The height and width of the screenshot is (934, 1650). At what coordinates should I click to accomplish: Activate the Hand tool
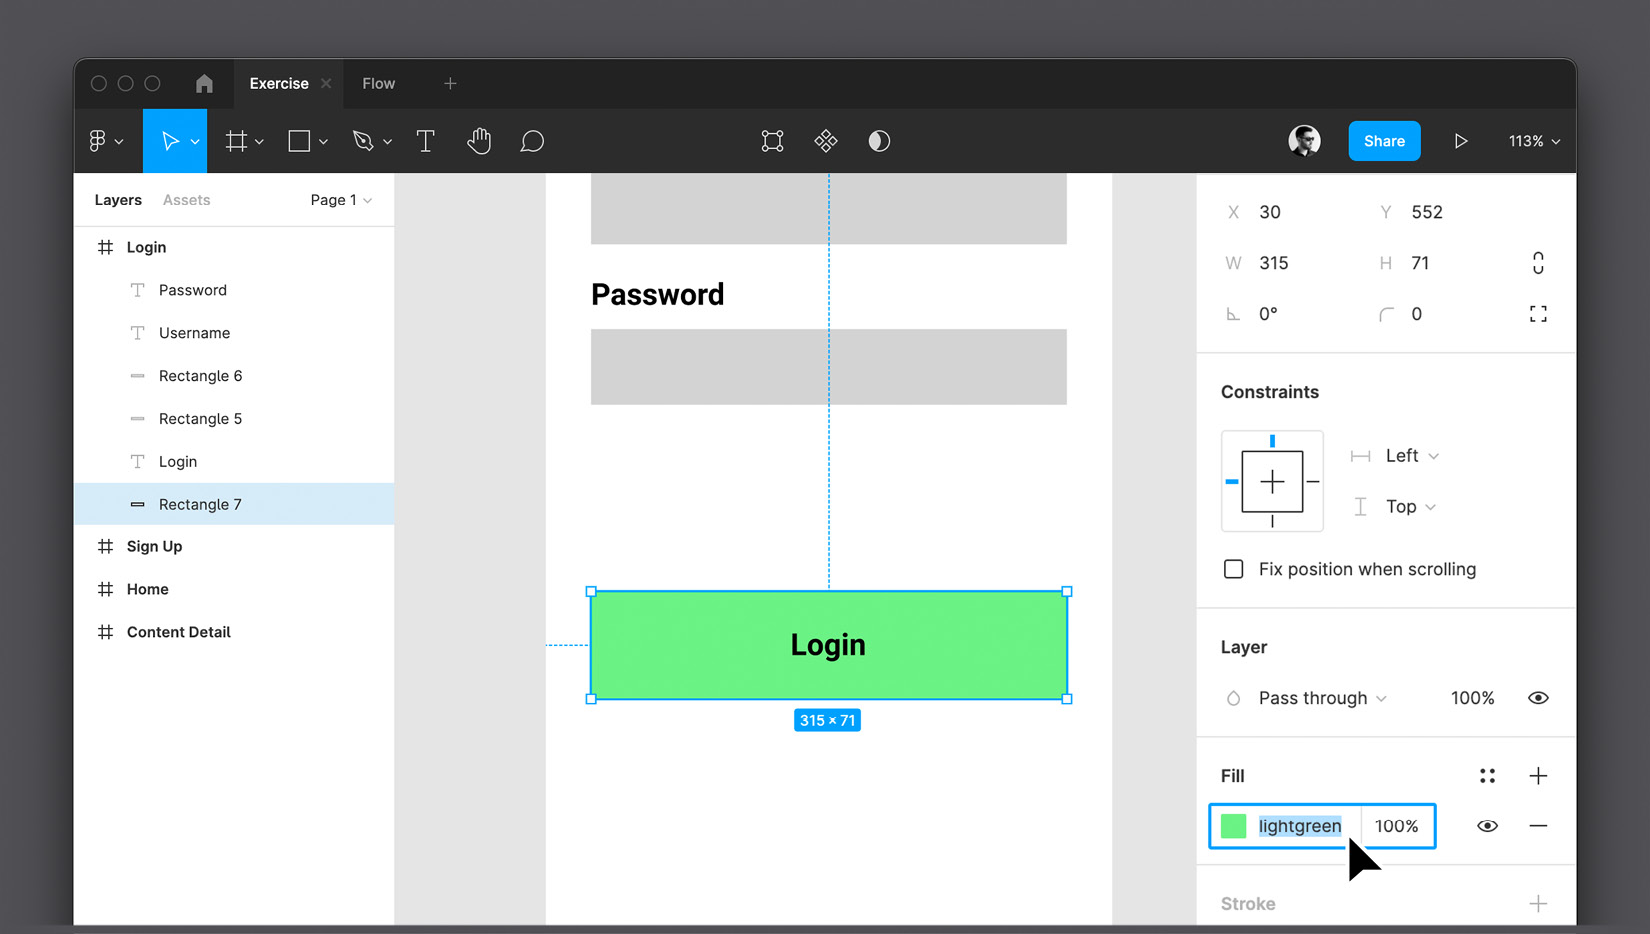tap(479, 140)
